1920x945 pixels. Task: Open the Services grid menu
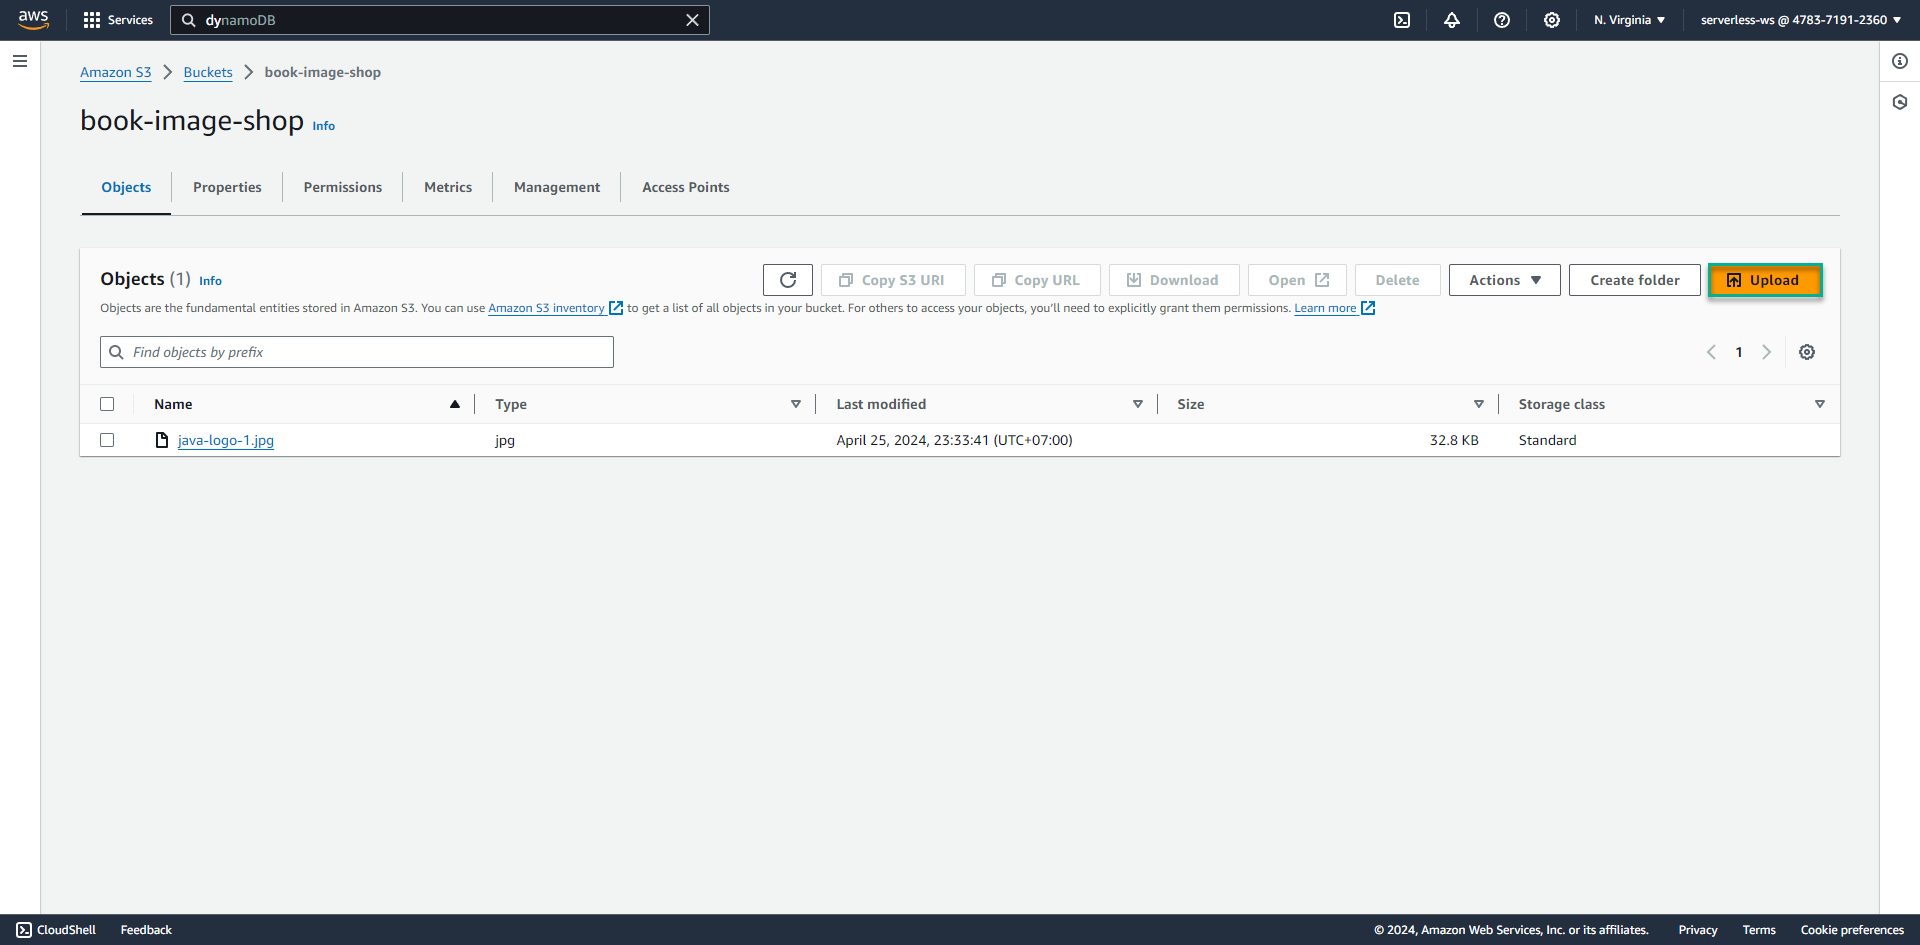point(118,20)
